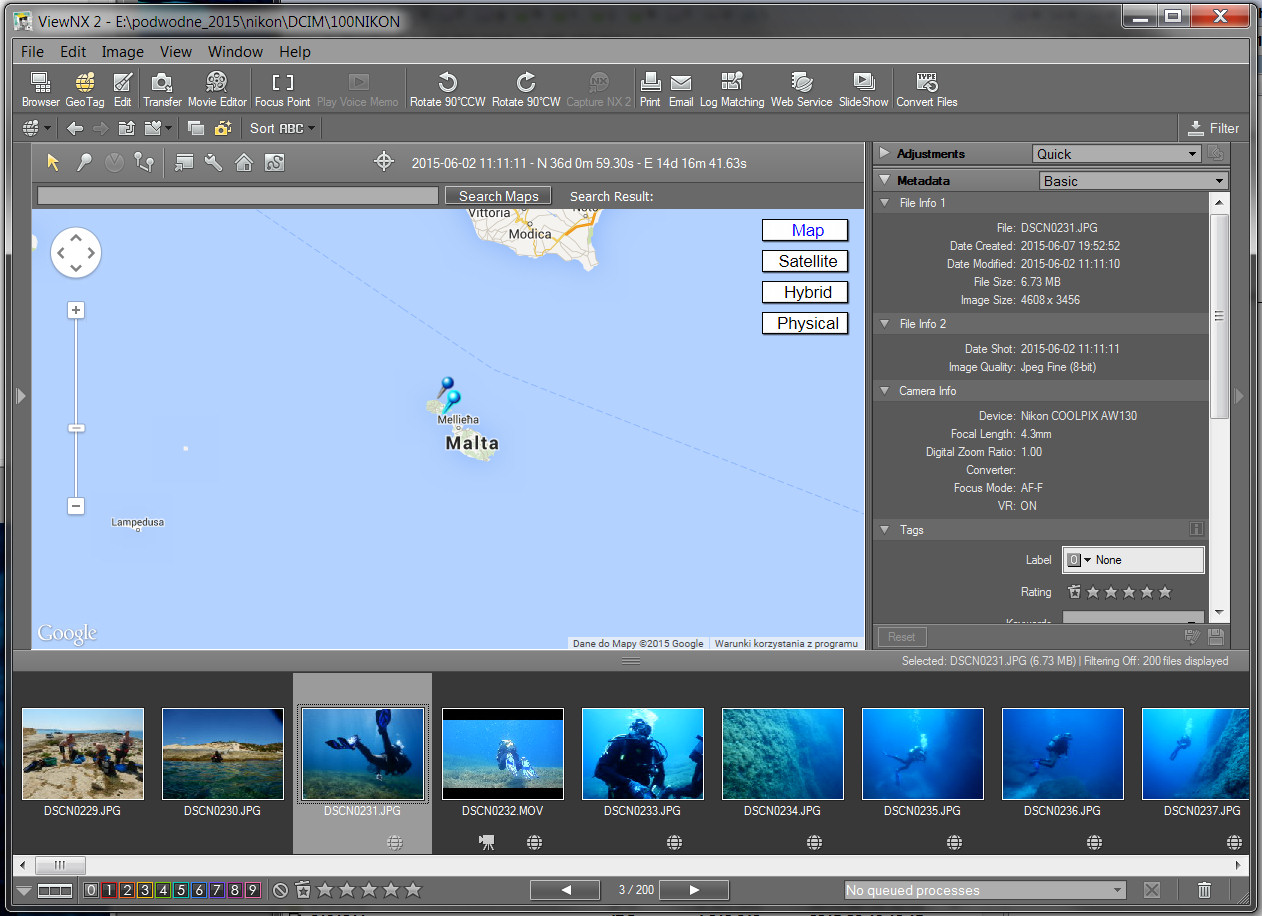Screen dimensions: 1262x916
Task: Open the File menu
Action: pos(32,52)
